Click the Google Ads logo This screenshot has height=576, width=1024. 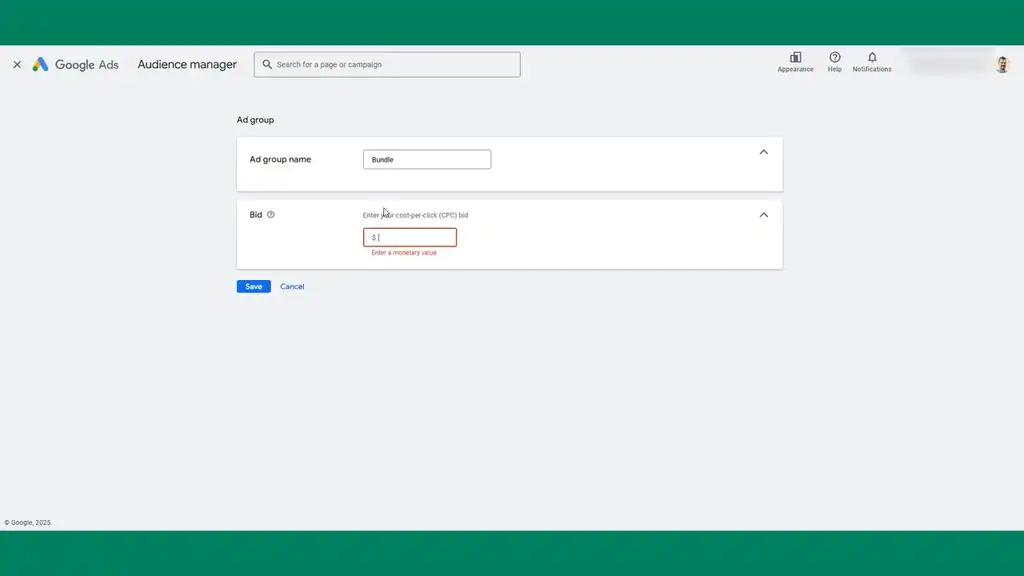(77, 64)
